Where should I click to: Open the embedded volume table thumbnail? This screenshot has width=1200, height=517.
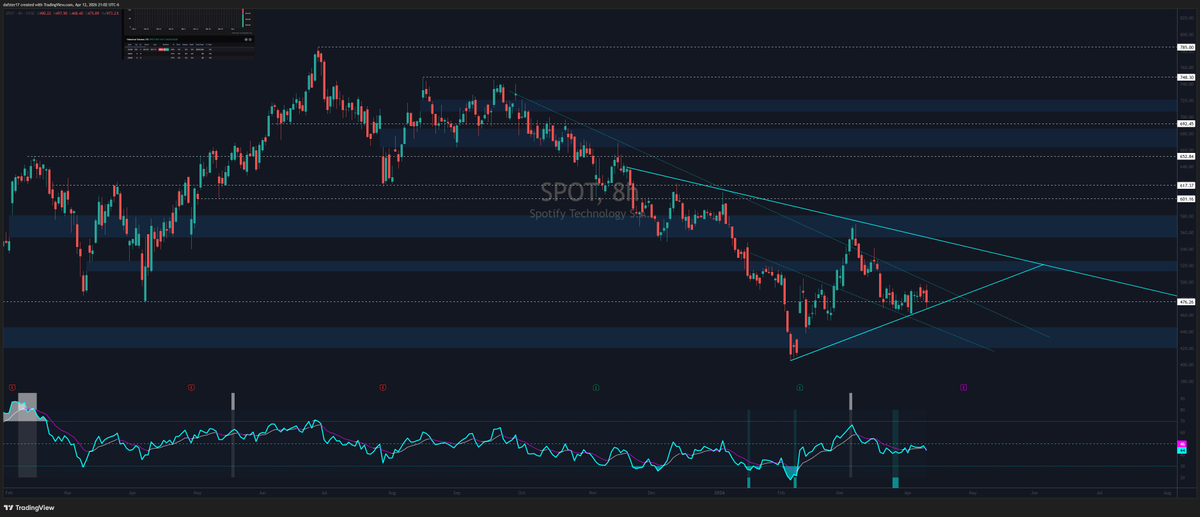point(189,33)
